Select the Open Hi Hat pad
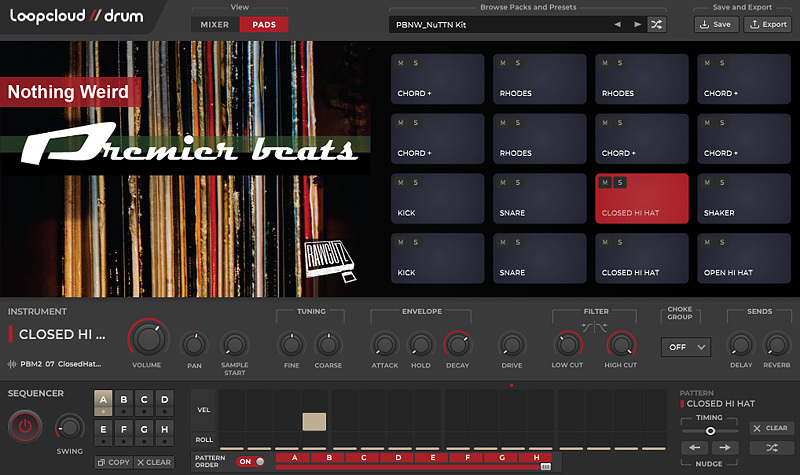Image resolution: width=800 pixels, height=475 pixels. click(x=742, y=255)
